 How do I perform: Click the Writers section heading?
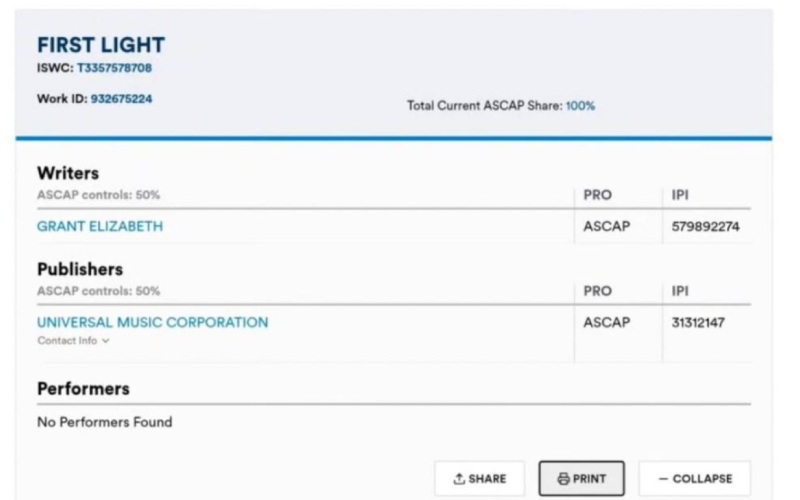tap(68, 173)
